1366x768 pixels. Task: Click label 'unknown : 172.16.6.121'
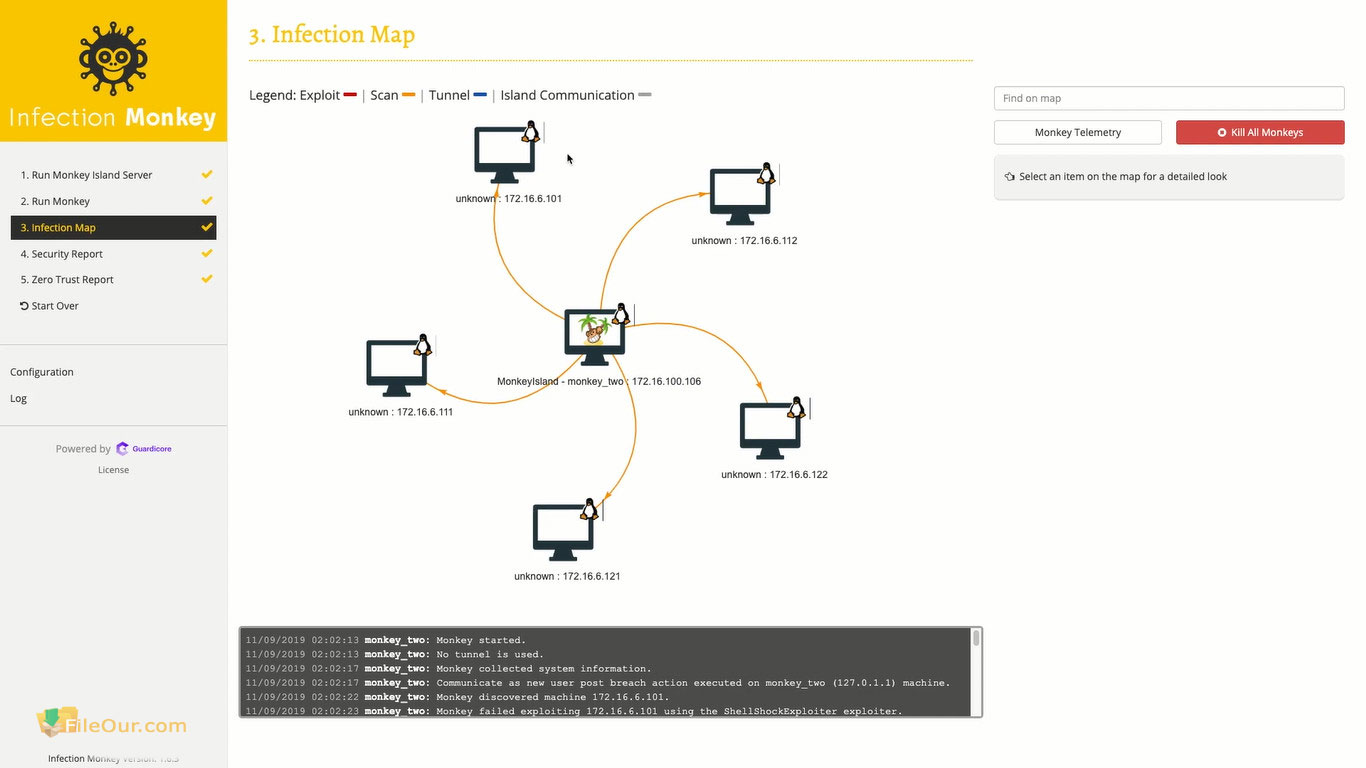[x=567, y=577]
